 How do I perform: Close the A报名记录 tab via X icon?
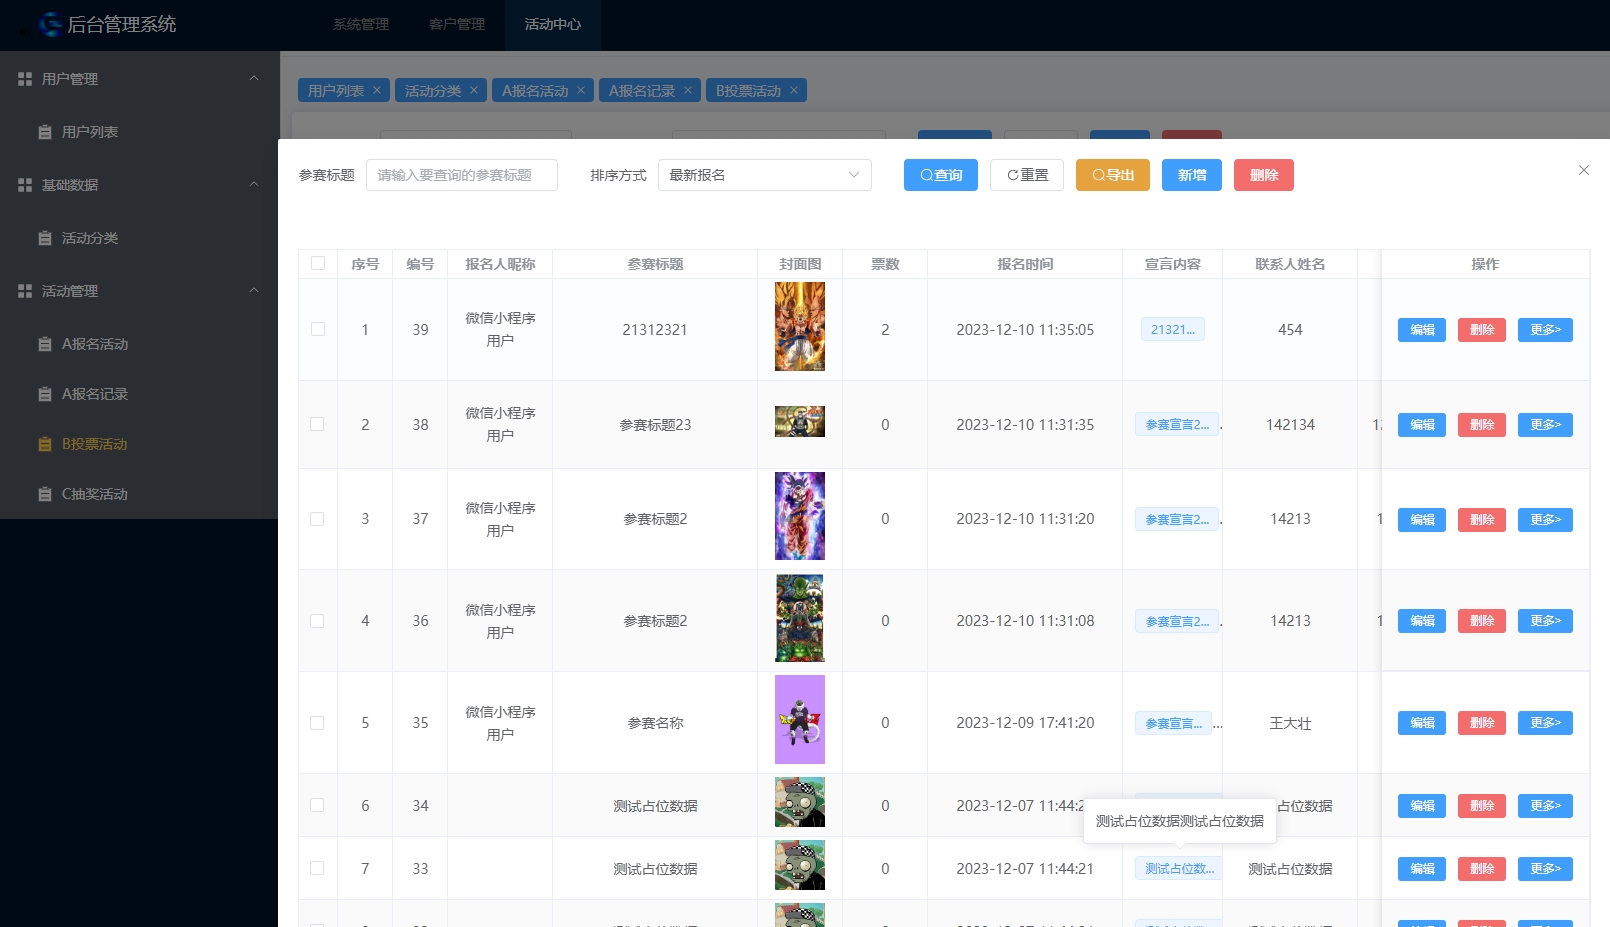[688, 90]
